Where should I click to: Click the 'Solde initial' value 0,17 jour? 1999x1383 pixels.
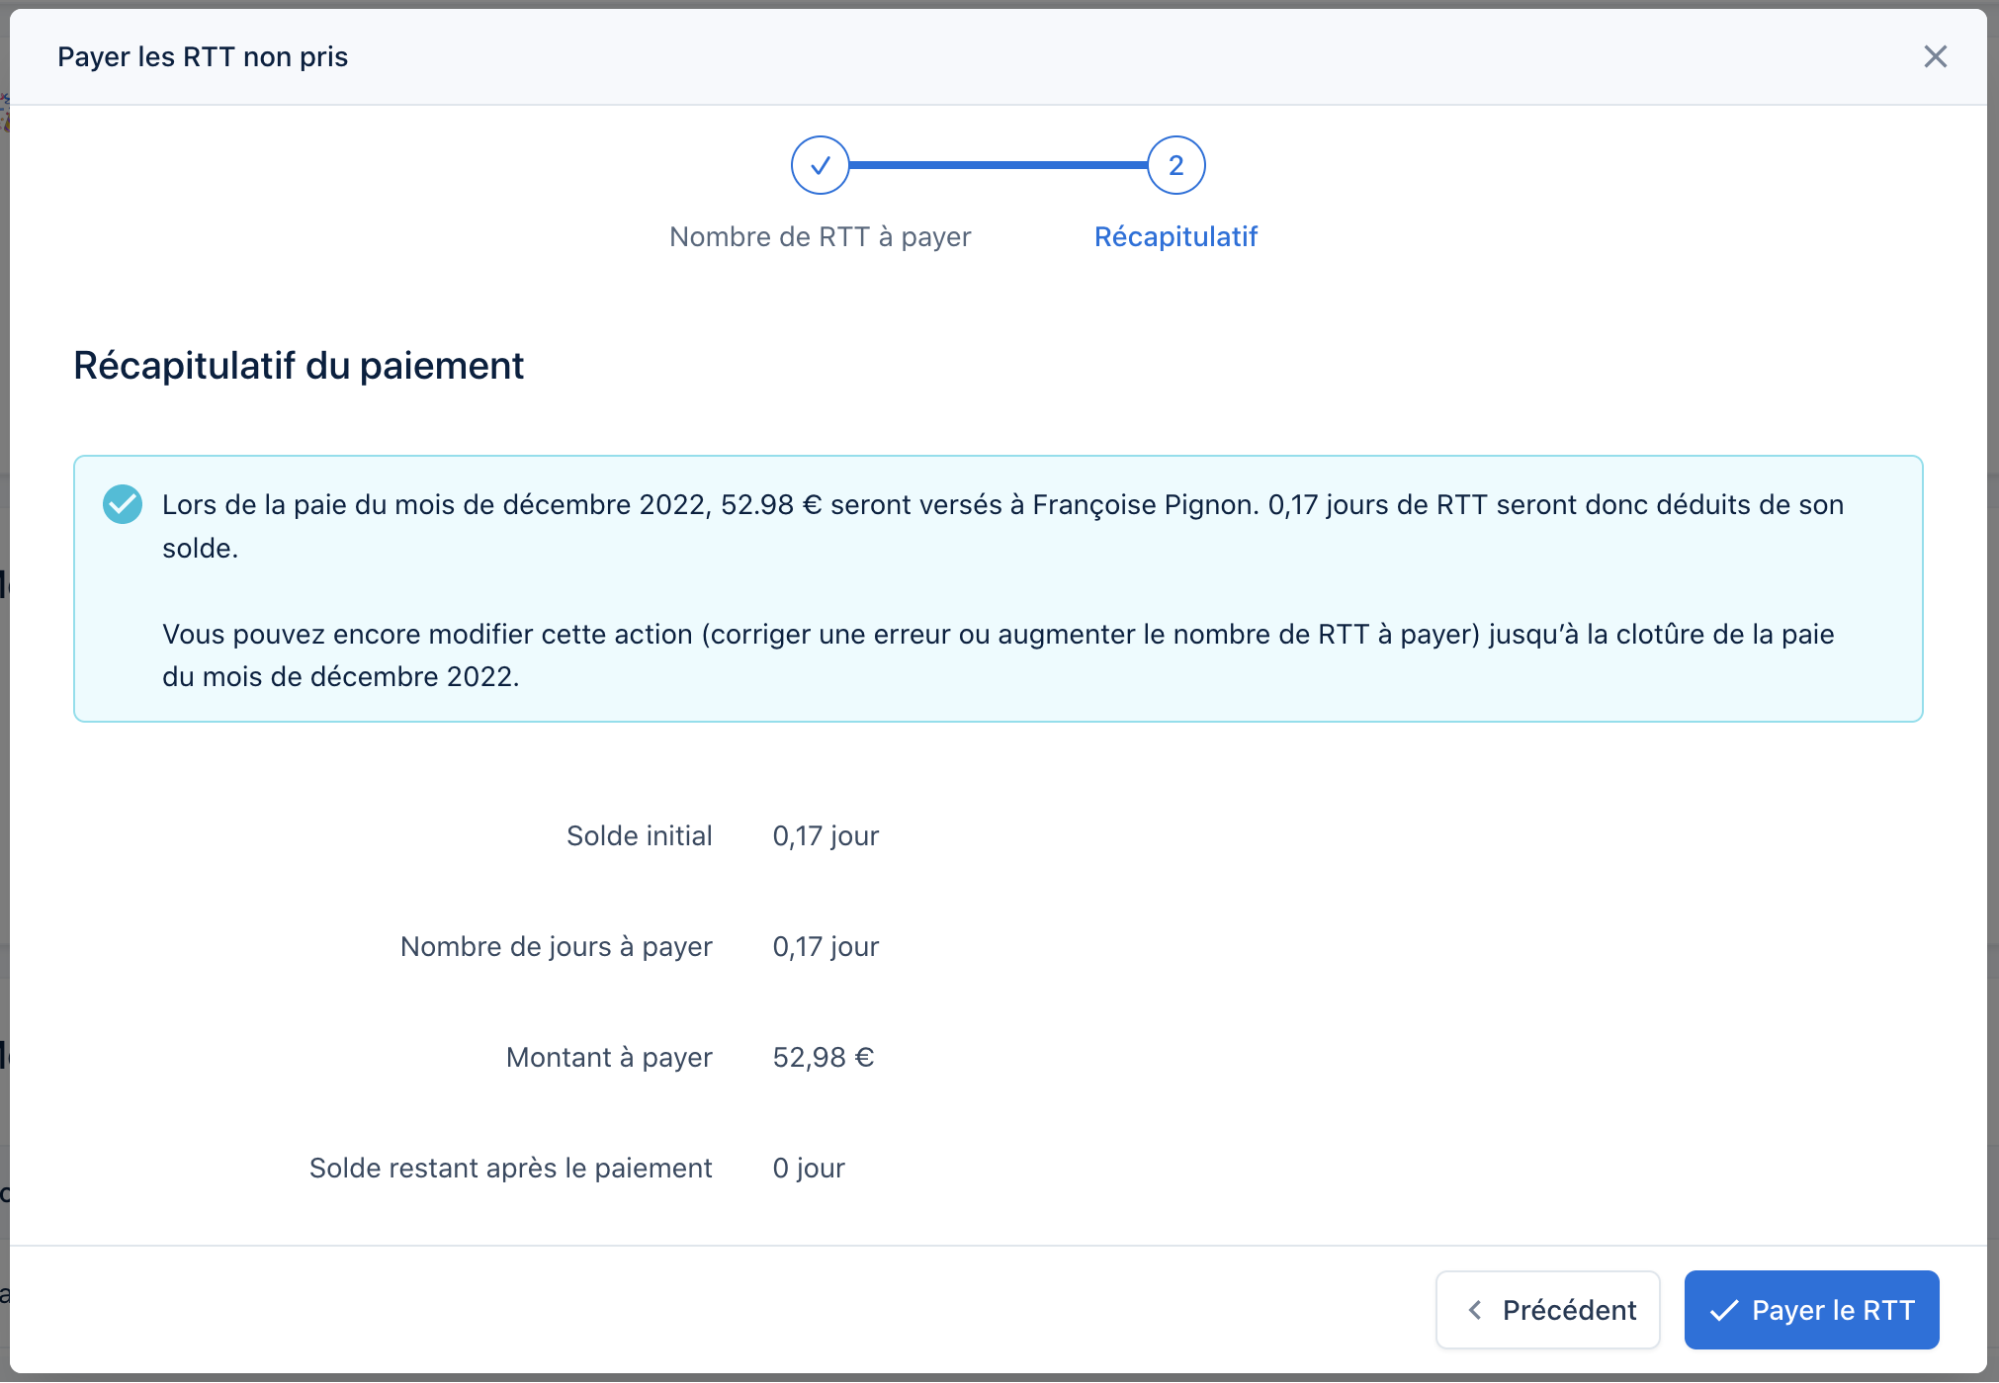pyautogui.click(x=825, y=836)
